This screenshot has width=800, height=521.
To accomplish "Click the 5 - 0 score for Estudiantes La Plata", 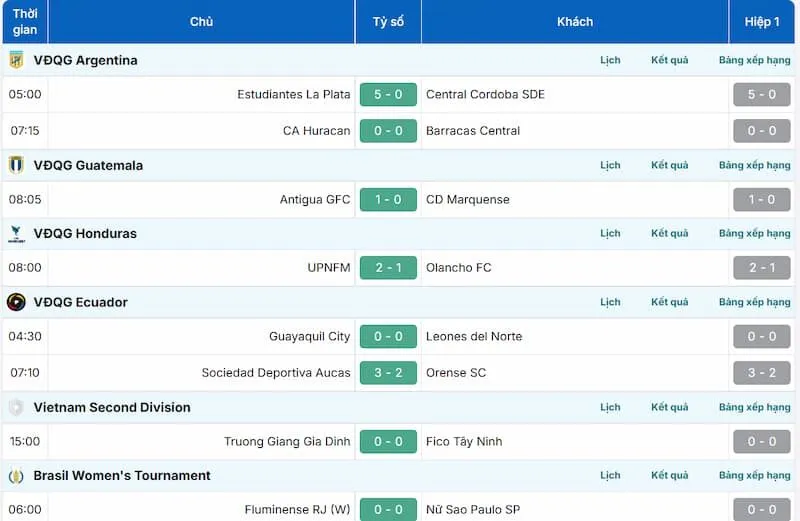I will (x=388, y=95).
